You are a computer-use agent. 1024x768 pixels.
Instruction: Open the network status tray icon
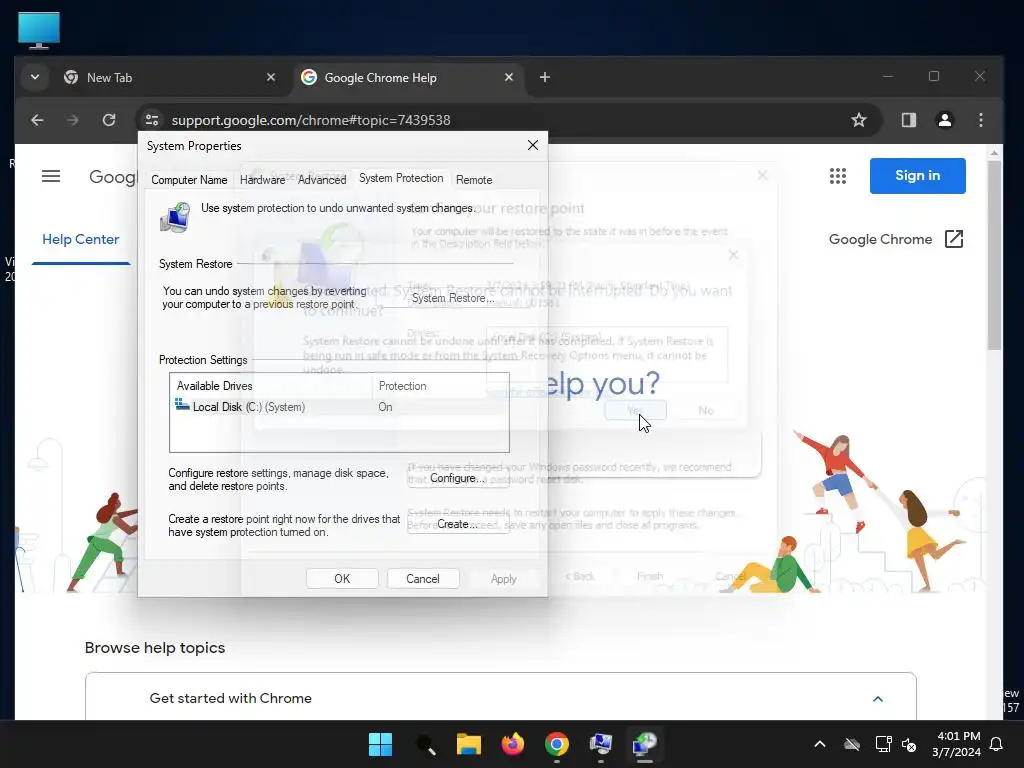coord(884,744)
